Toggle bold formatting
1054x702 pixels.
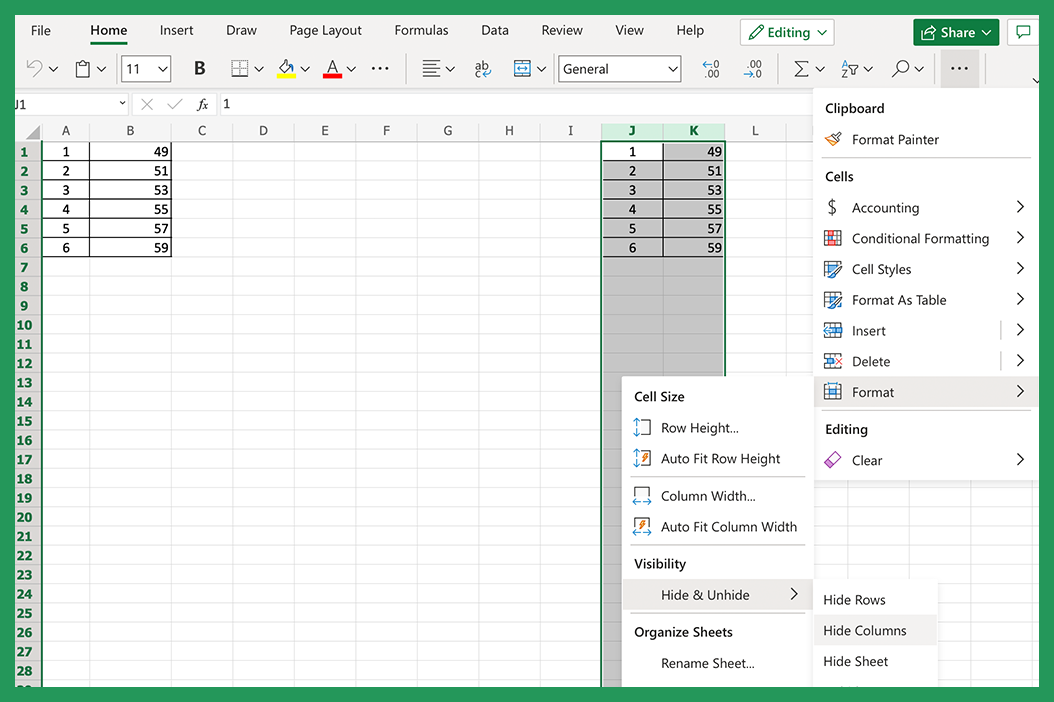pyautogui.click(x=199, y=68)
